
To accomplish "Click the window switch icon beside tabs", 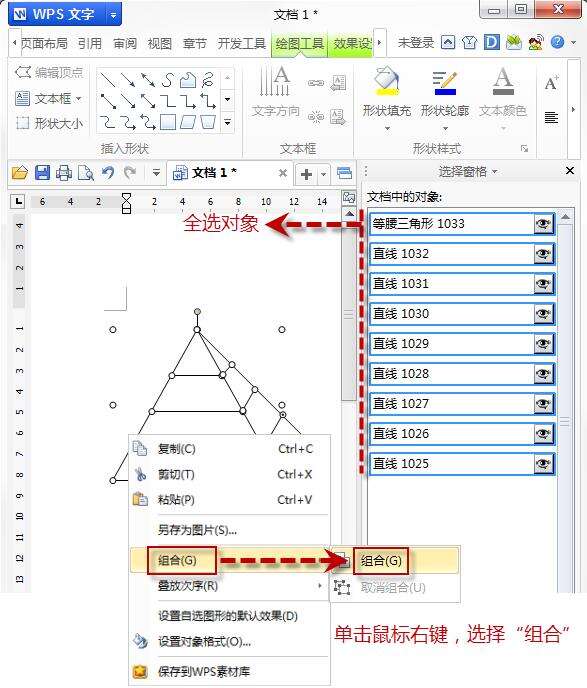I will 345,173.
